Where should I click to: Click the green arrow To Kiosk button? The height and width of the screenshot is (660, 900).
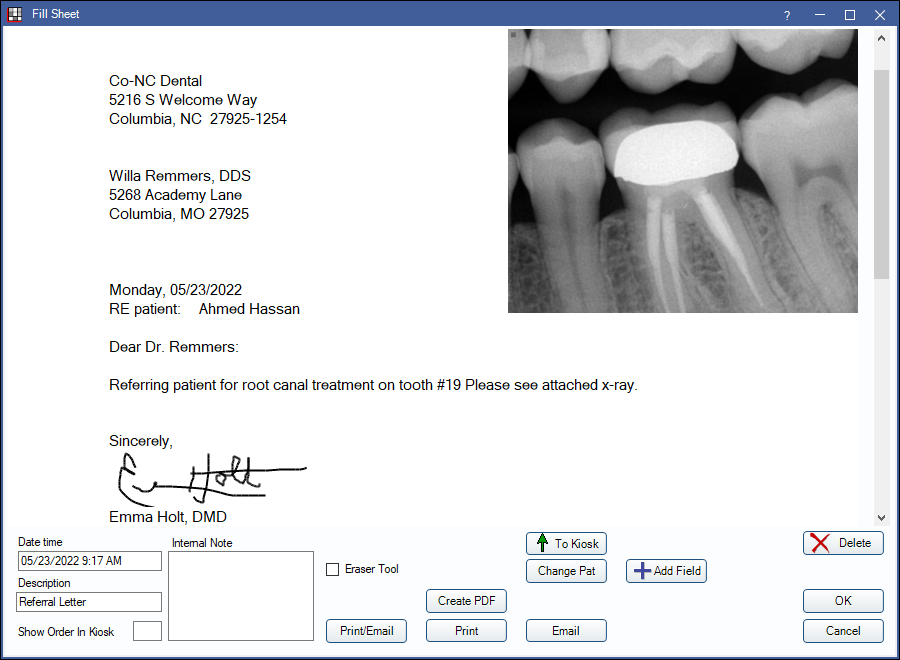[566, 543]
